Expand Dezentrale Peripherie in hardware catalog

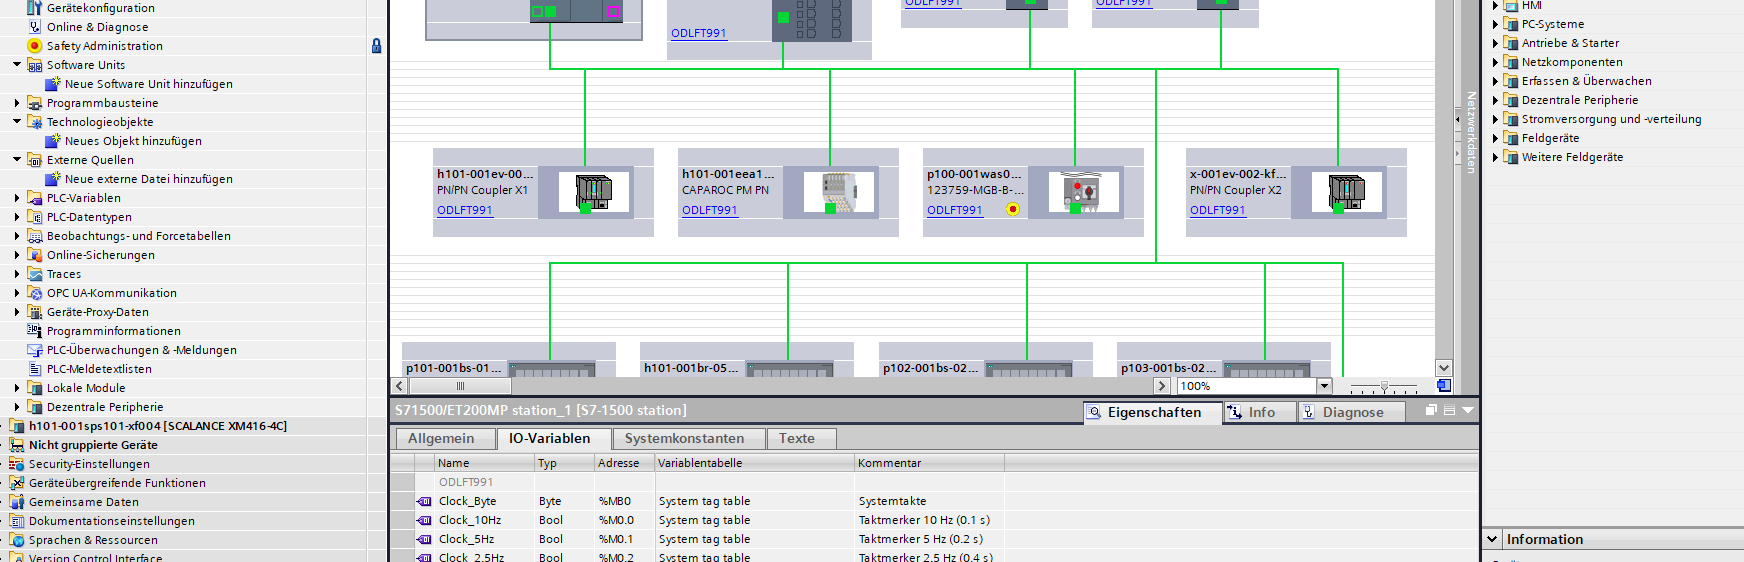1495,100
